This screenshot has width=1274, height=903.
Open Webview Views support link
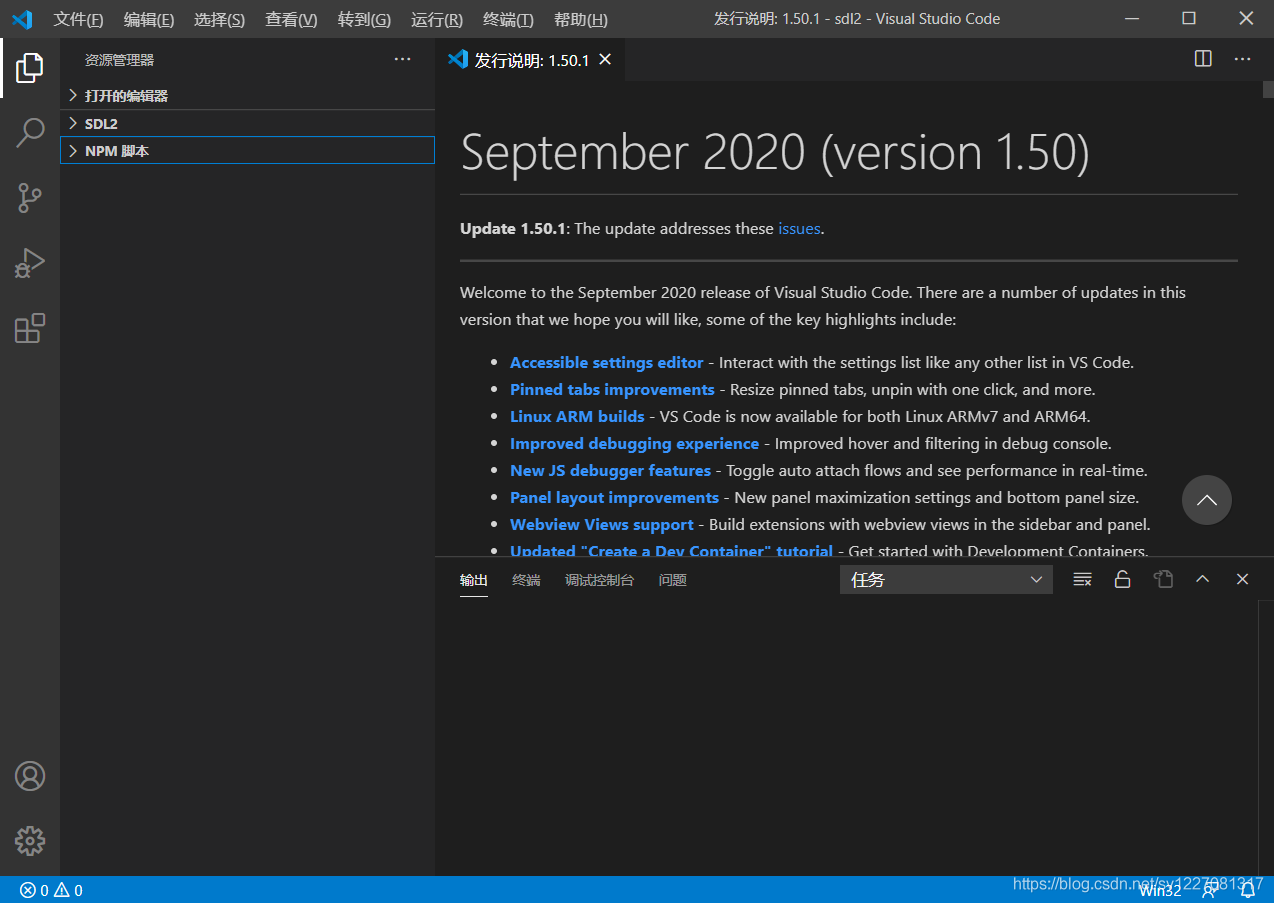601,524
